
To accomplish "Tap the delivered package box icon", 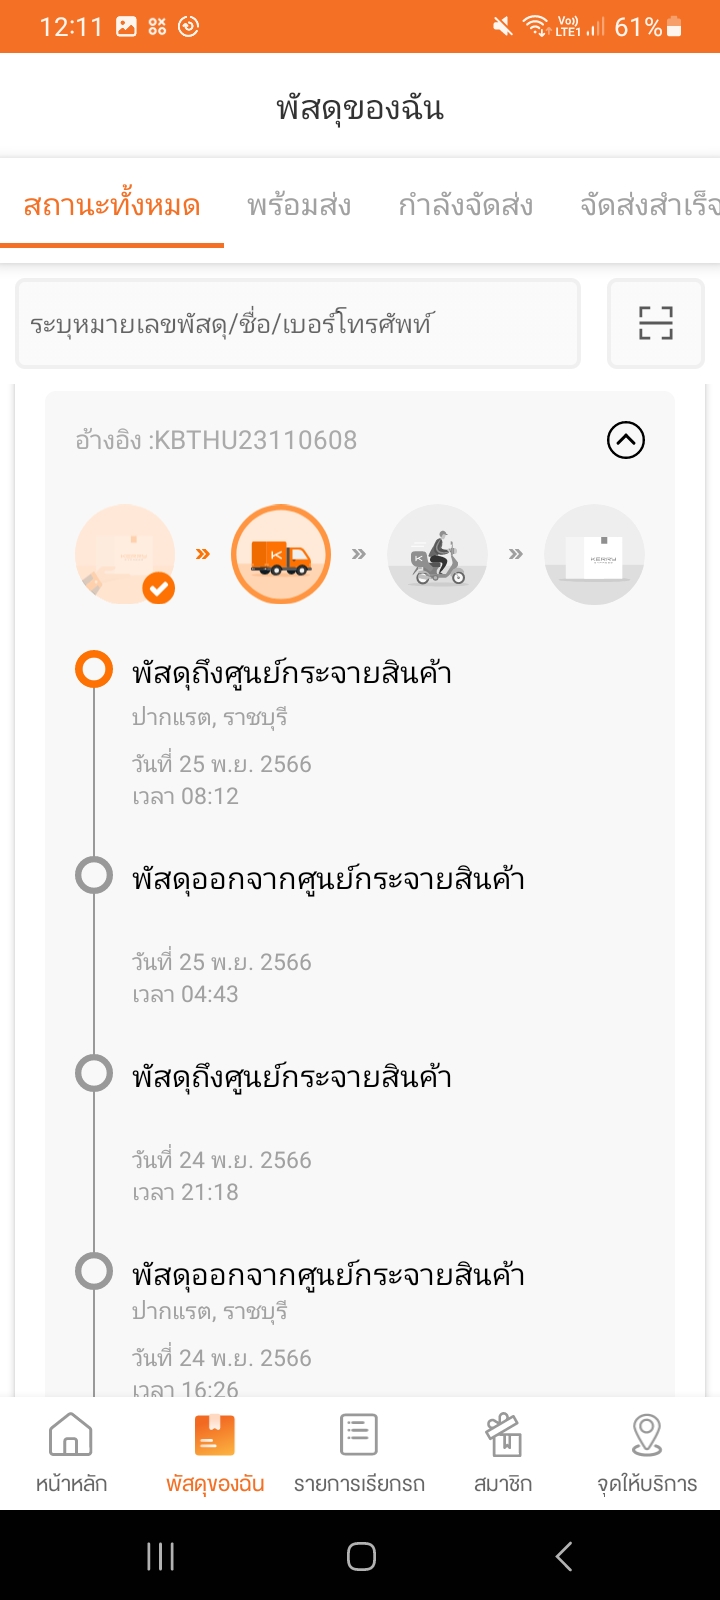I will (x=594, y=554).
